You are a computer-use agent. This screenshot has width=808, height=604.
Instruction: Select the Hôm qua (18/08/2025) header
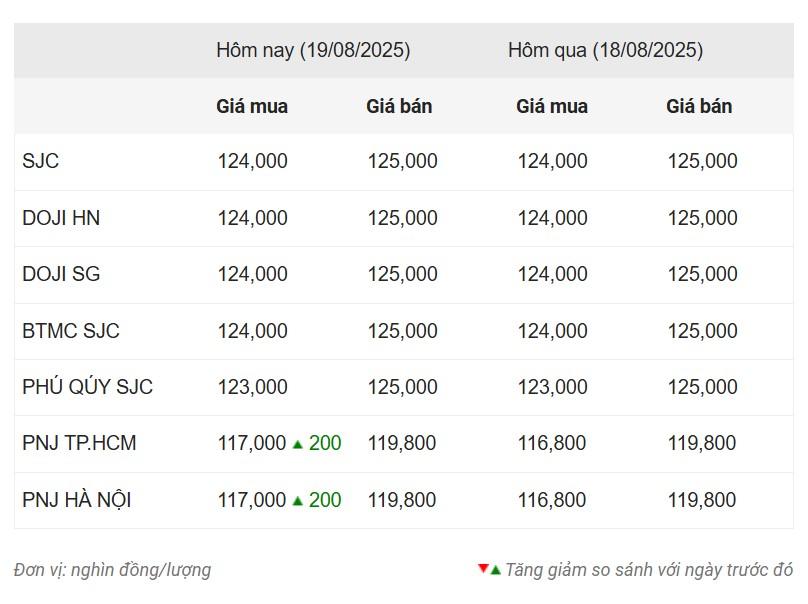point(605,51)
